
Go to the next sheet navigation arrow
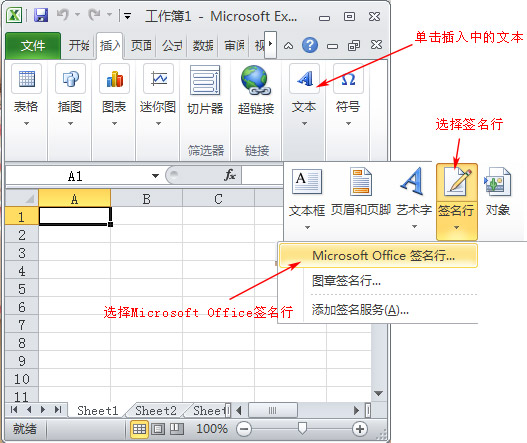pyautogui.click(x=43, y=409)
